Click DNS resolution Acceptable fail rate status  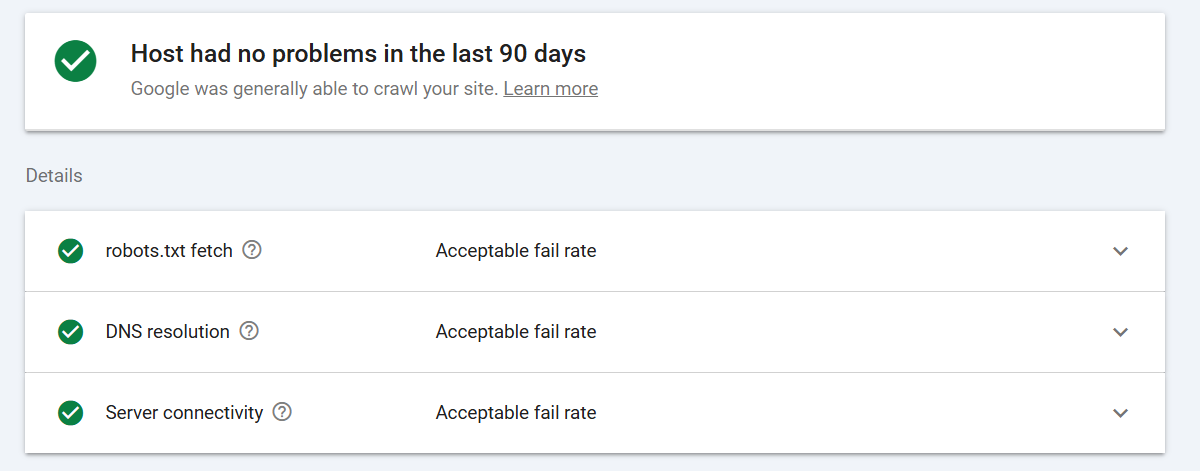(516, 331)
